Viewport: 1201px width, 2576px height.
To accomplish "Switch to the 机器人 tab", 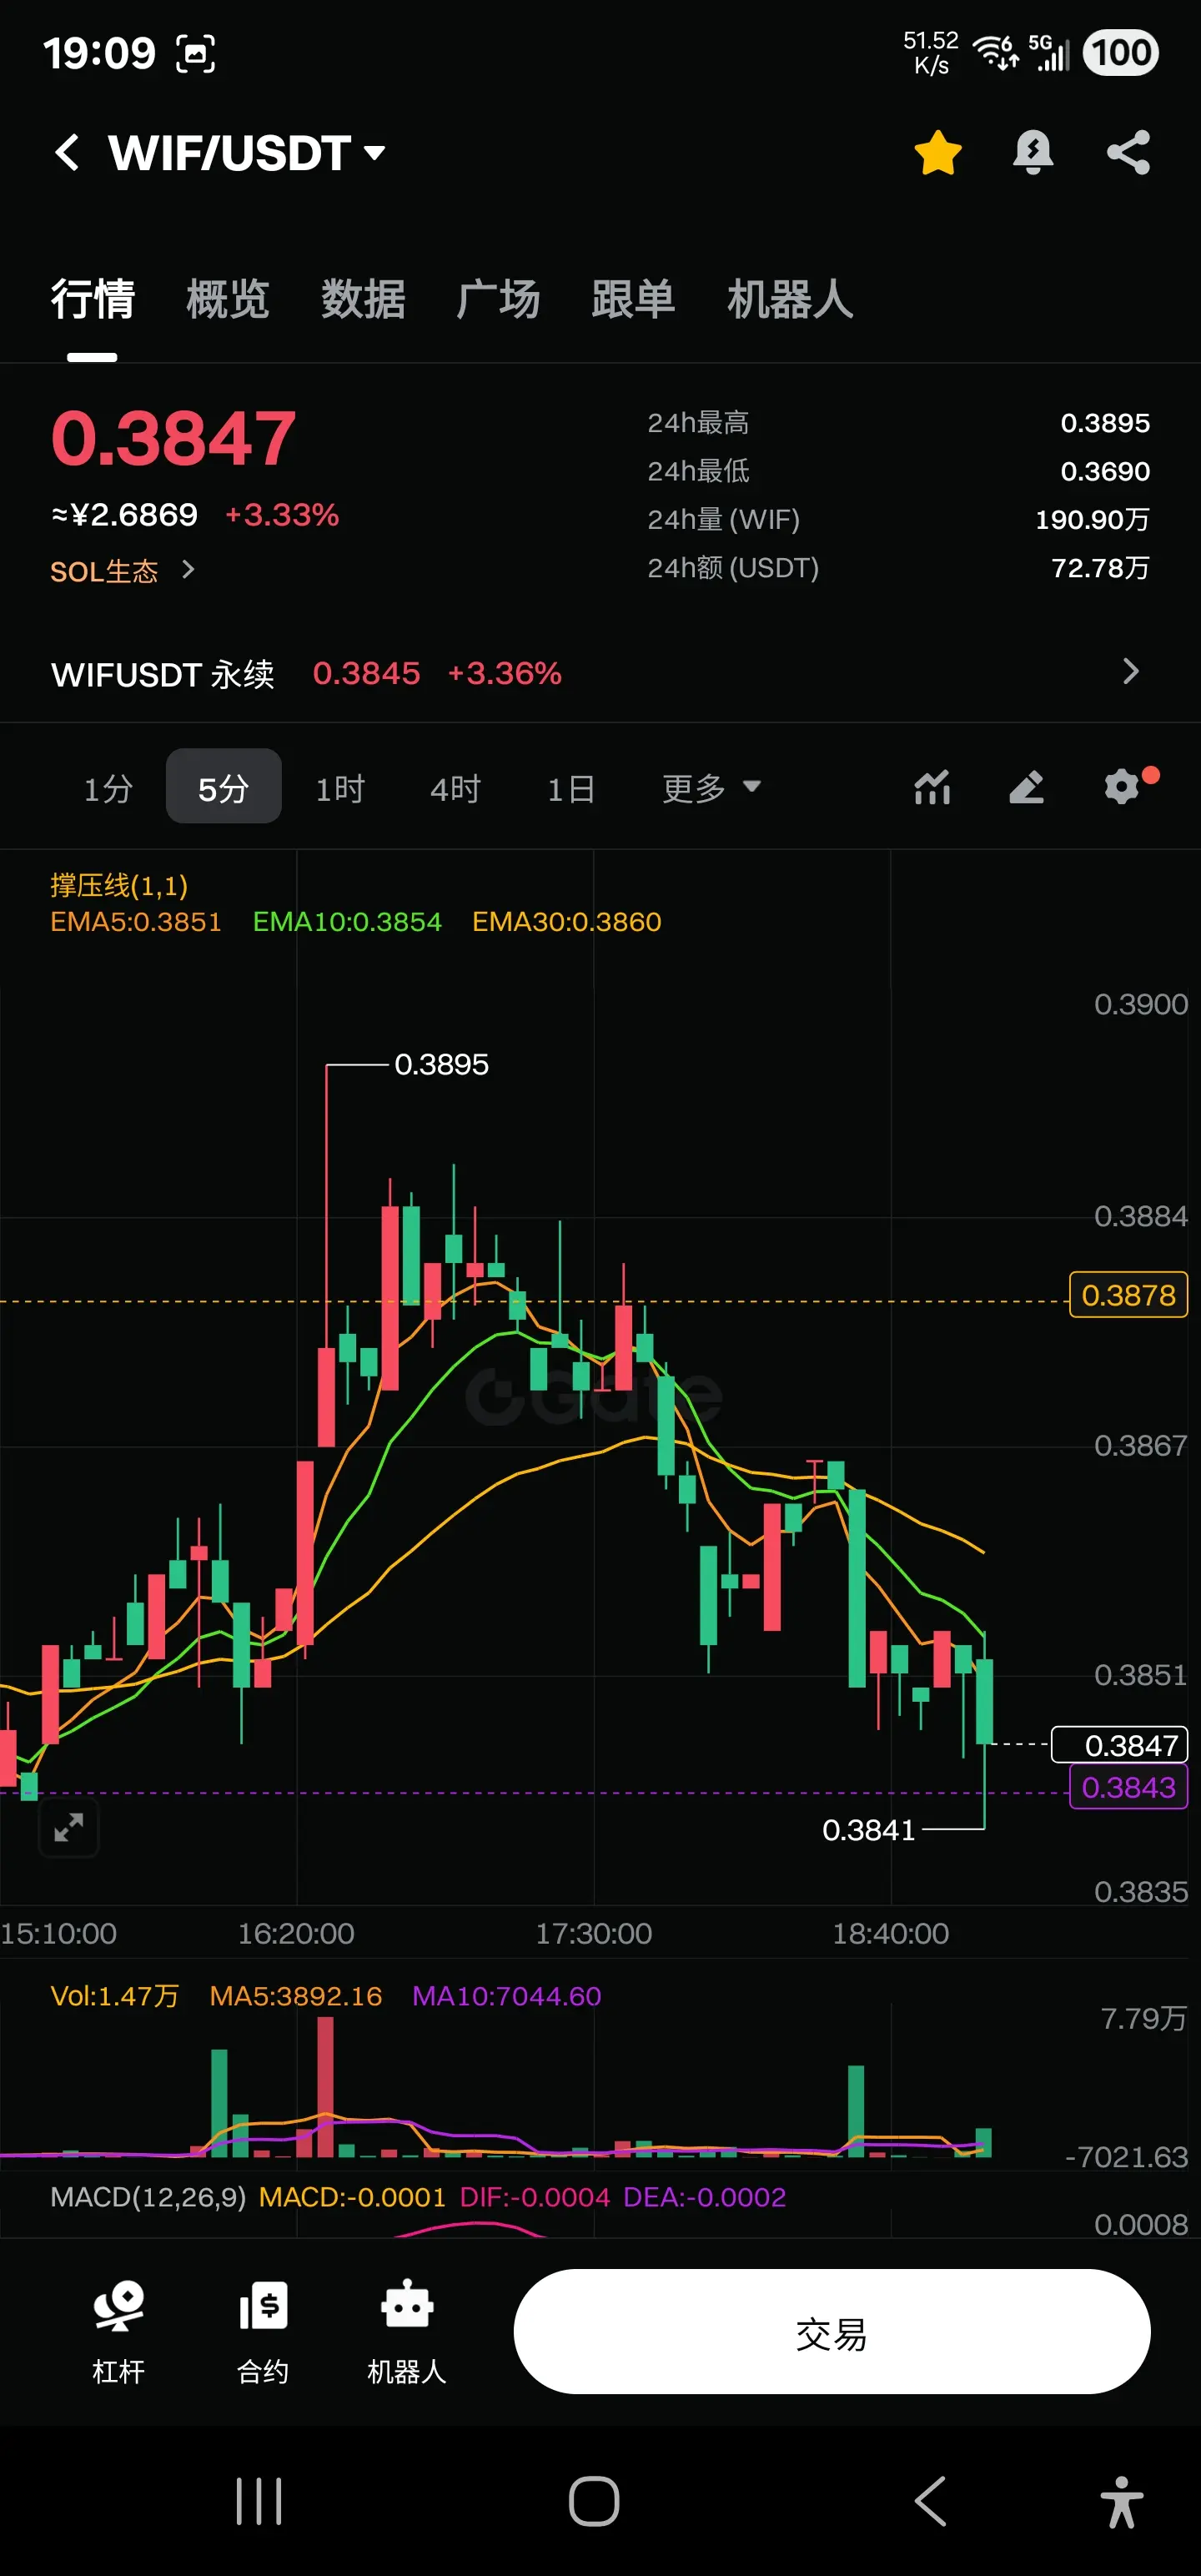I will coord(790,299).
